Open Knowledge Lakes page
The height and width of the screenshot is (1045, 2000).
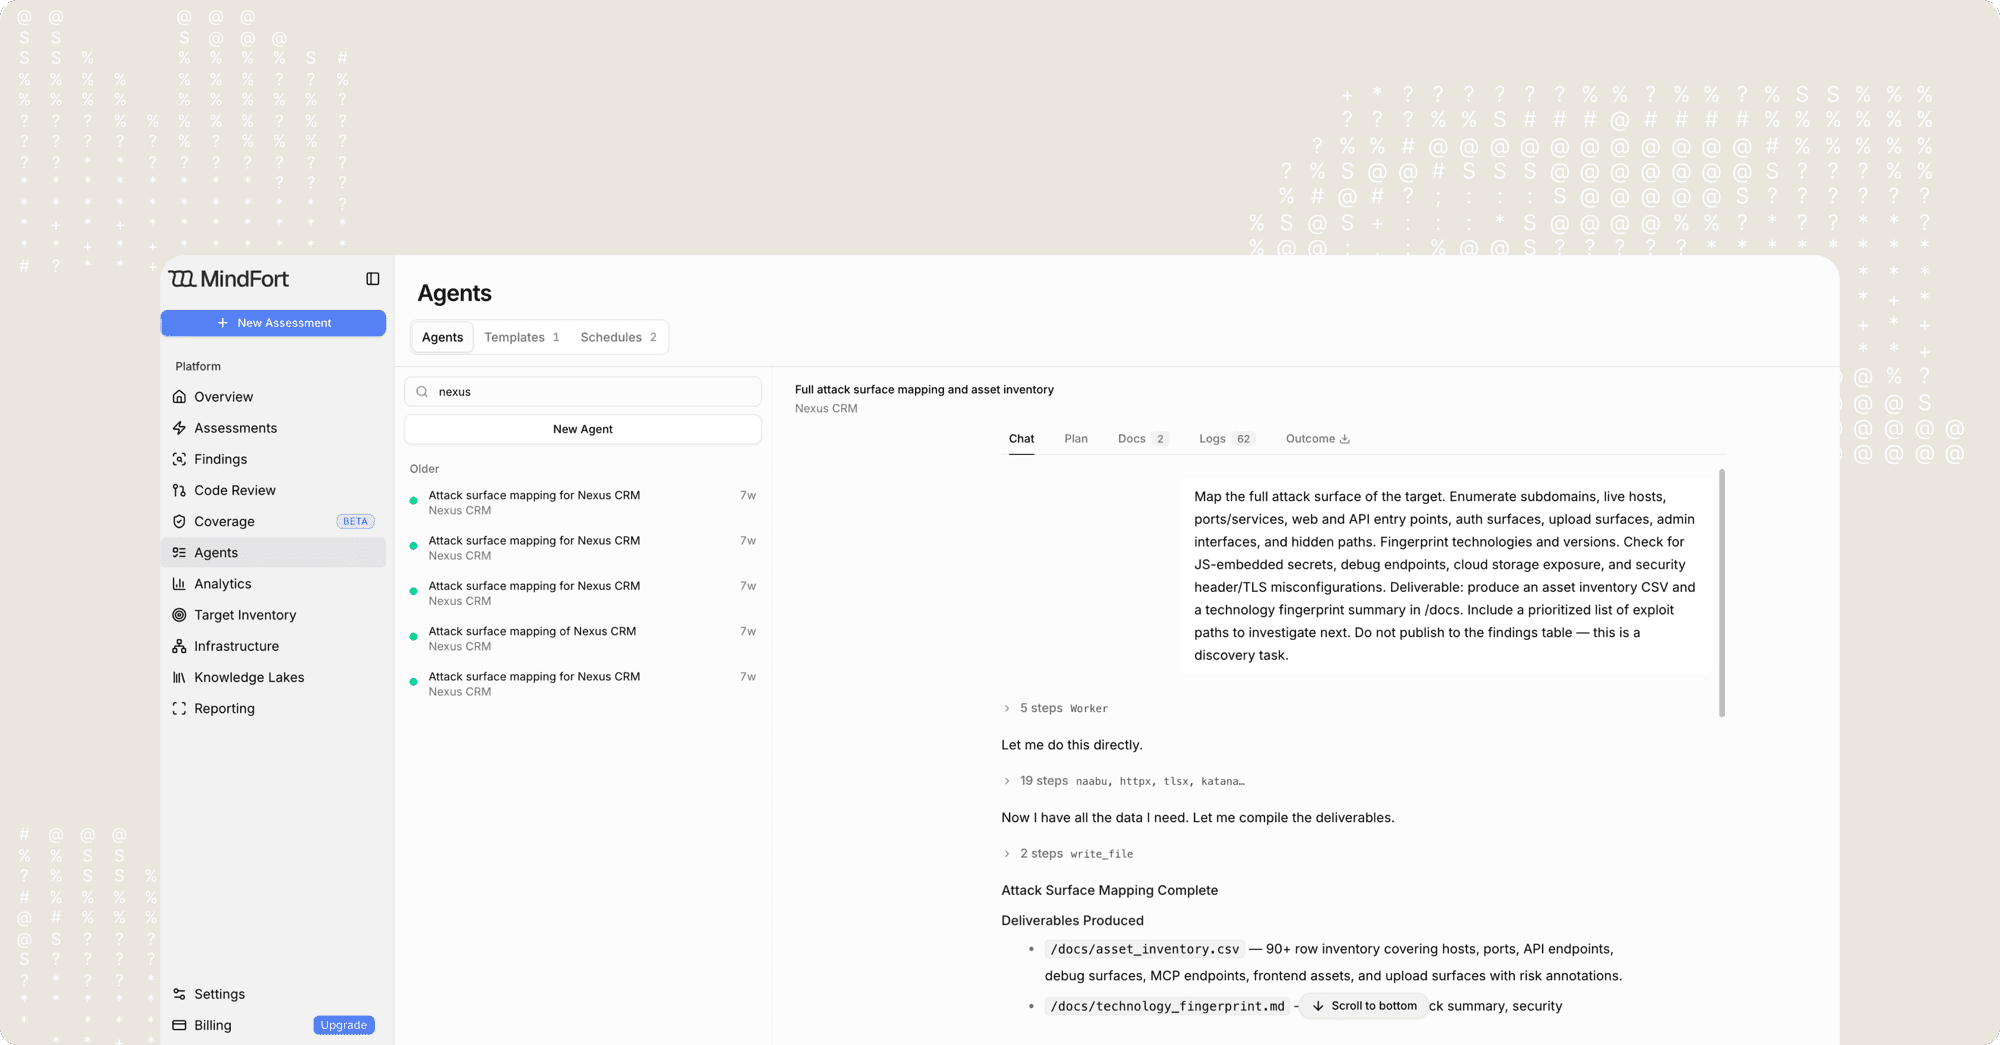coord(273,677)
